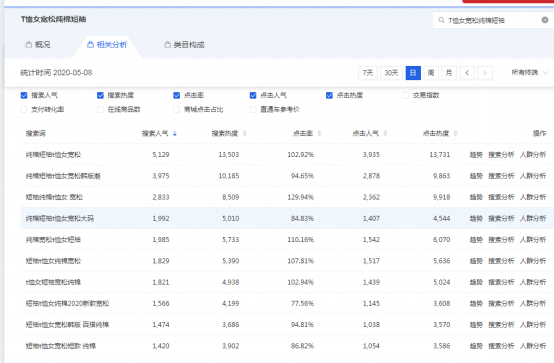Select the 日 granularity button

[x=413, y=73]
